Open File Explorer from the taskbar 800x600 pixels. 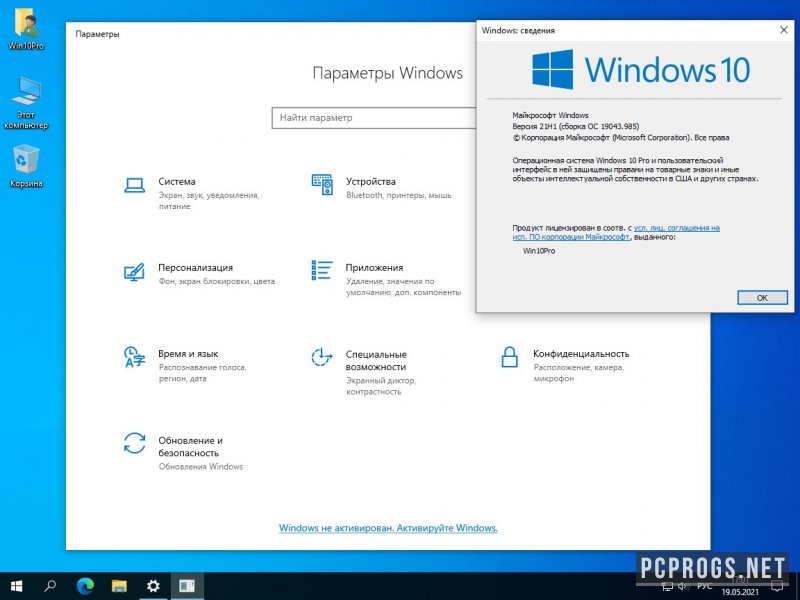[119, 586]
